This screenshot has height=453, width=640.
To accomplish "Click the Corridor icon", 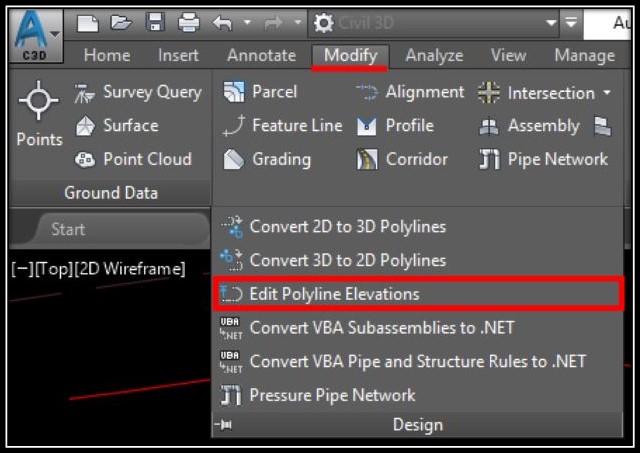I will pyautogui.click(x=367, y=159).
